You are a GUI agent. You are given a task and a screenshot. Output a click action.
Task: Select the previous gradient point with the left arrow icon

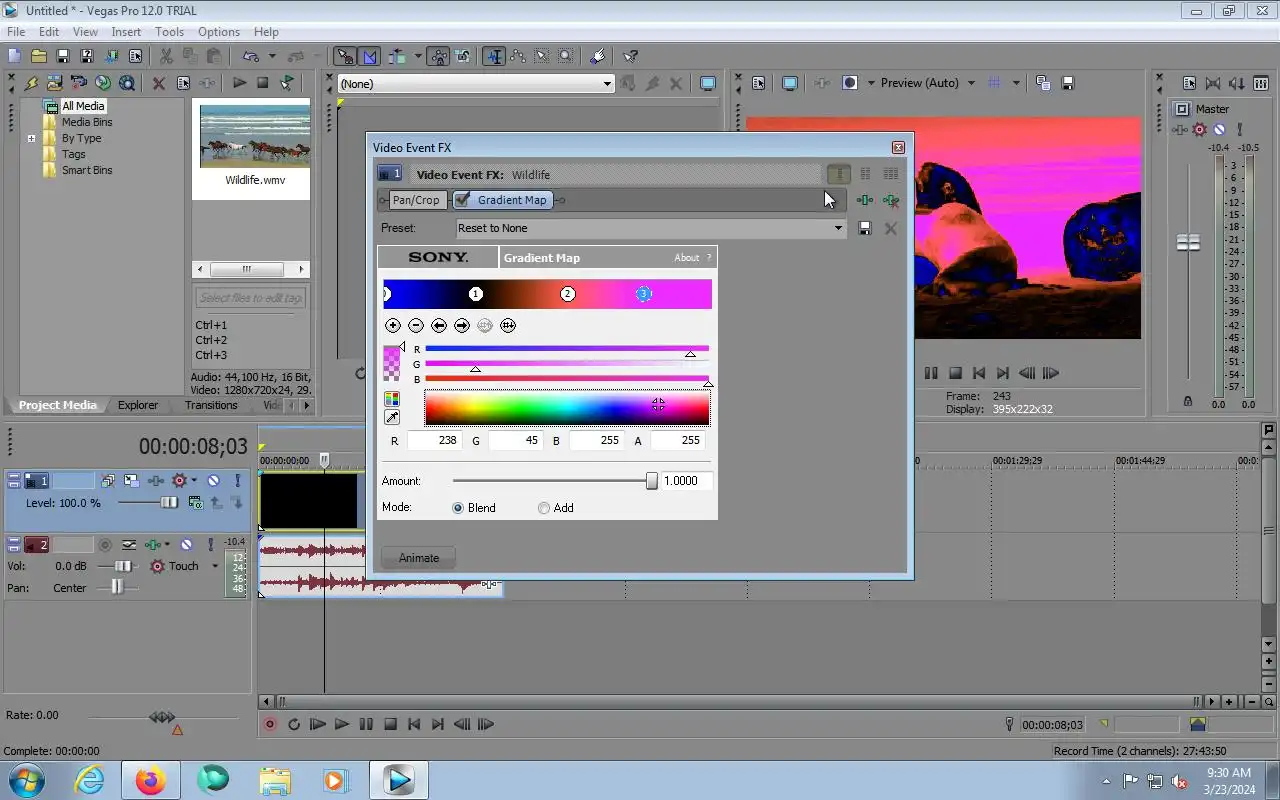coord(439,325)
